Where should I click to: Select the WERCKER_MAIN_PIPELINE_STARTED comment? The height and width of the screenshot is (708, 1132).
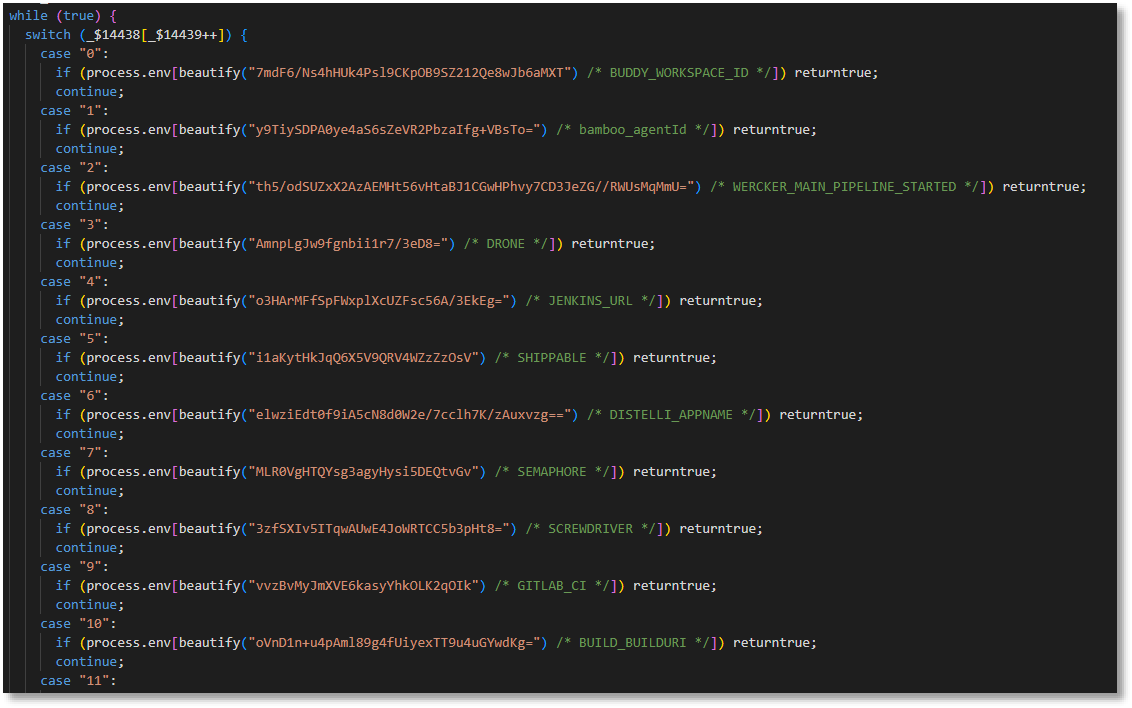click(x=844, y=187)
